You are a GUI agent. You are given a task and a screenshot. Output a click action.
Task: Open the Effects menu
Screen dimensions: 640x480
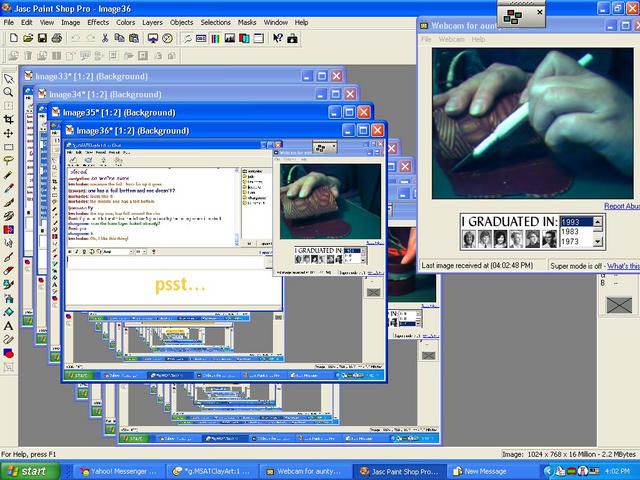pyautogui.click(x=98, y=22)
